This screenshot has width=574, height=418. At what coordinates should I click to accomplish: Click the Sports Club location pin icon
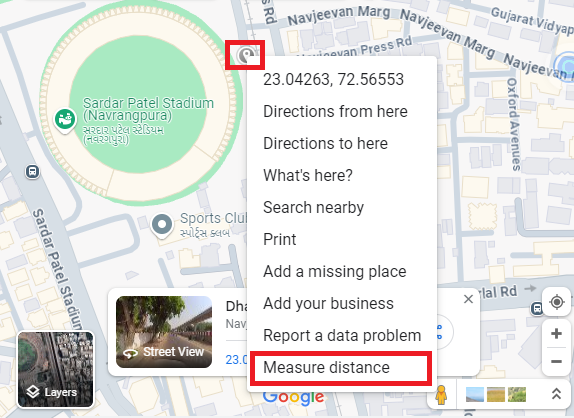(161, 225)
